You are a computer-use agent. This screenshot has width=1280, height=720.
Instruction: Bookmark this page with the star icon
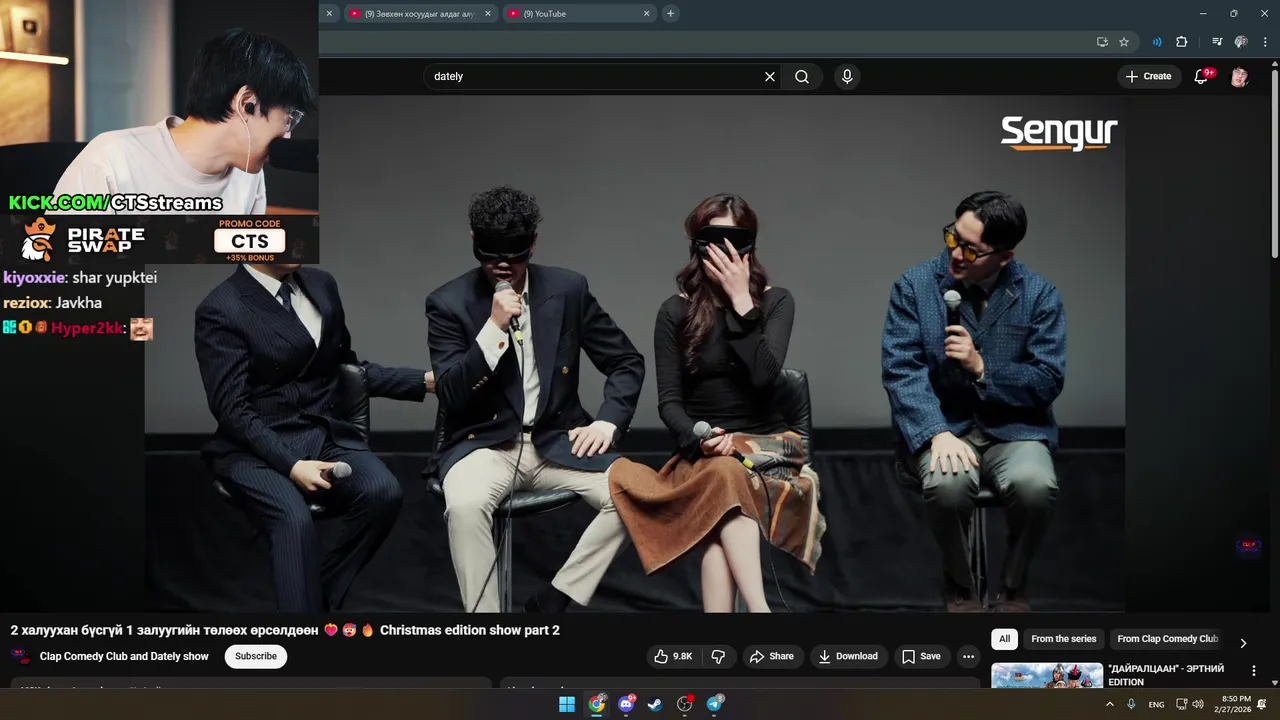1124,42
